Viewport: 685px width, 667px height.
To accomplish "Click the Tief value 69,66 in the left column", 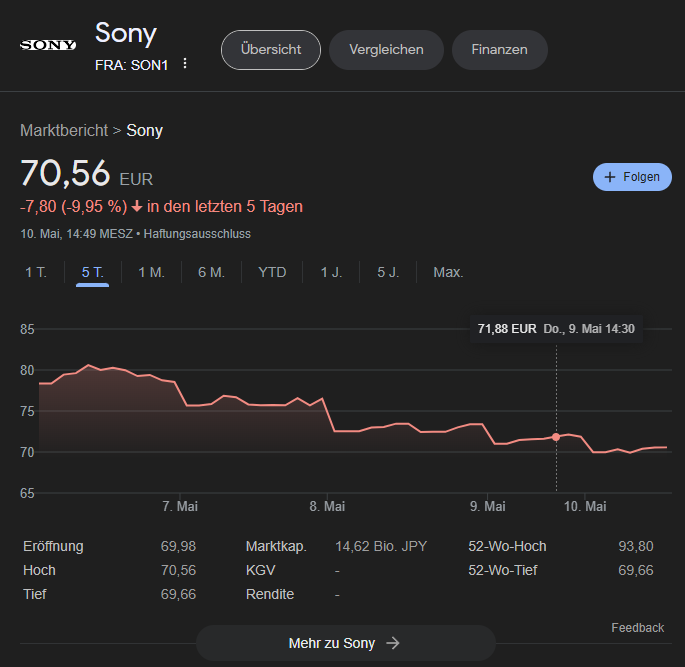I will pos(178,594).
